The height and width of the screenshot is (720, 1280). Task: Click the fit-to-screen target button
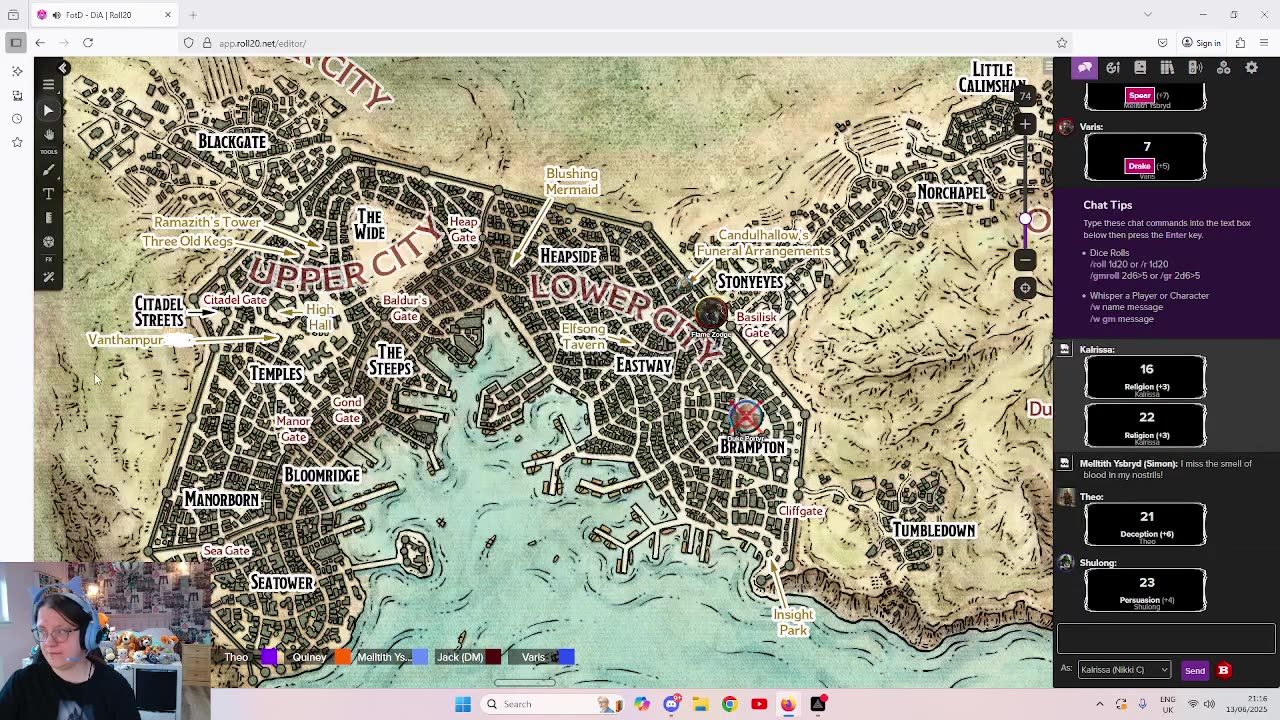(1025, 288)
